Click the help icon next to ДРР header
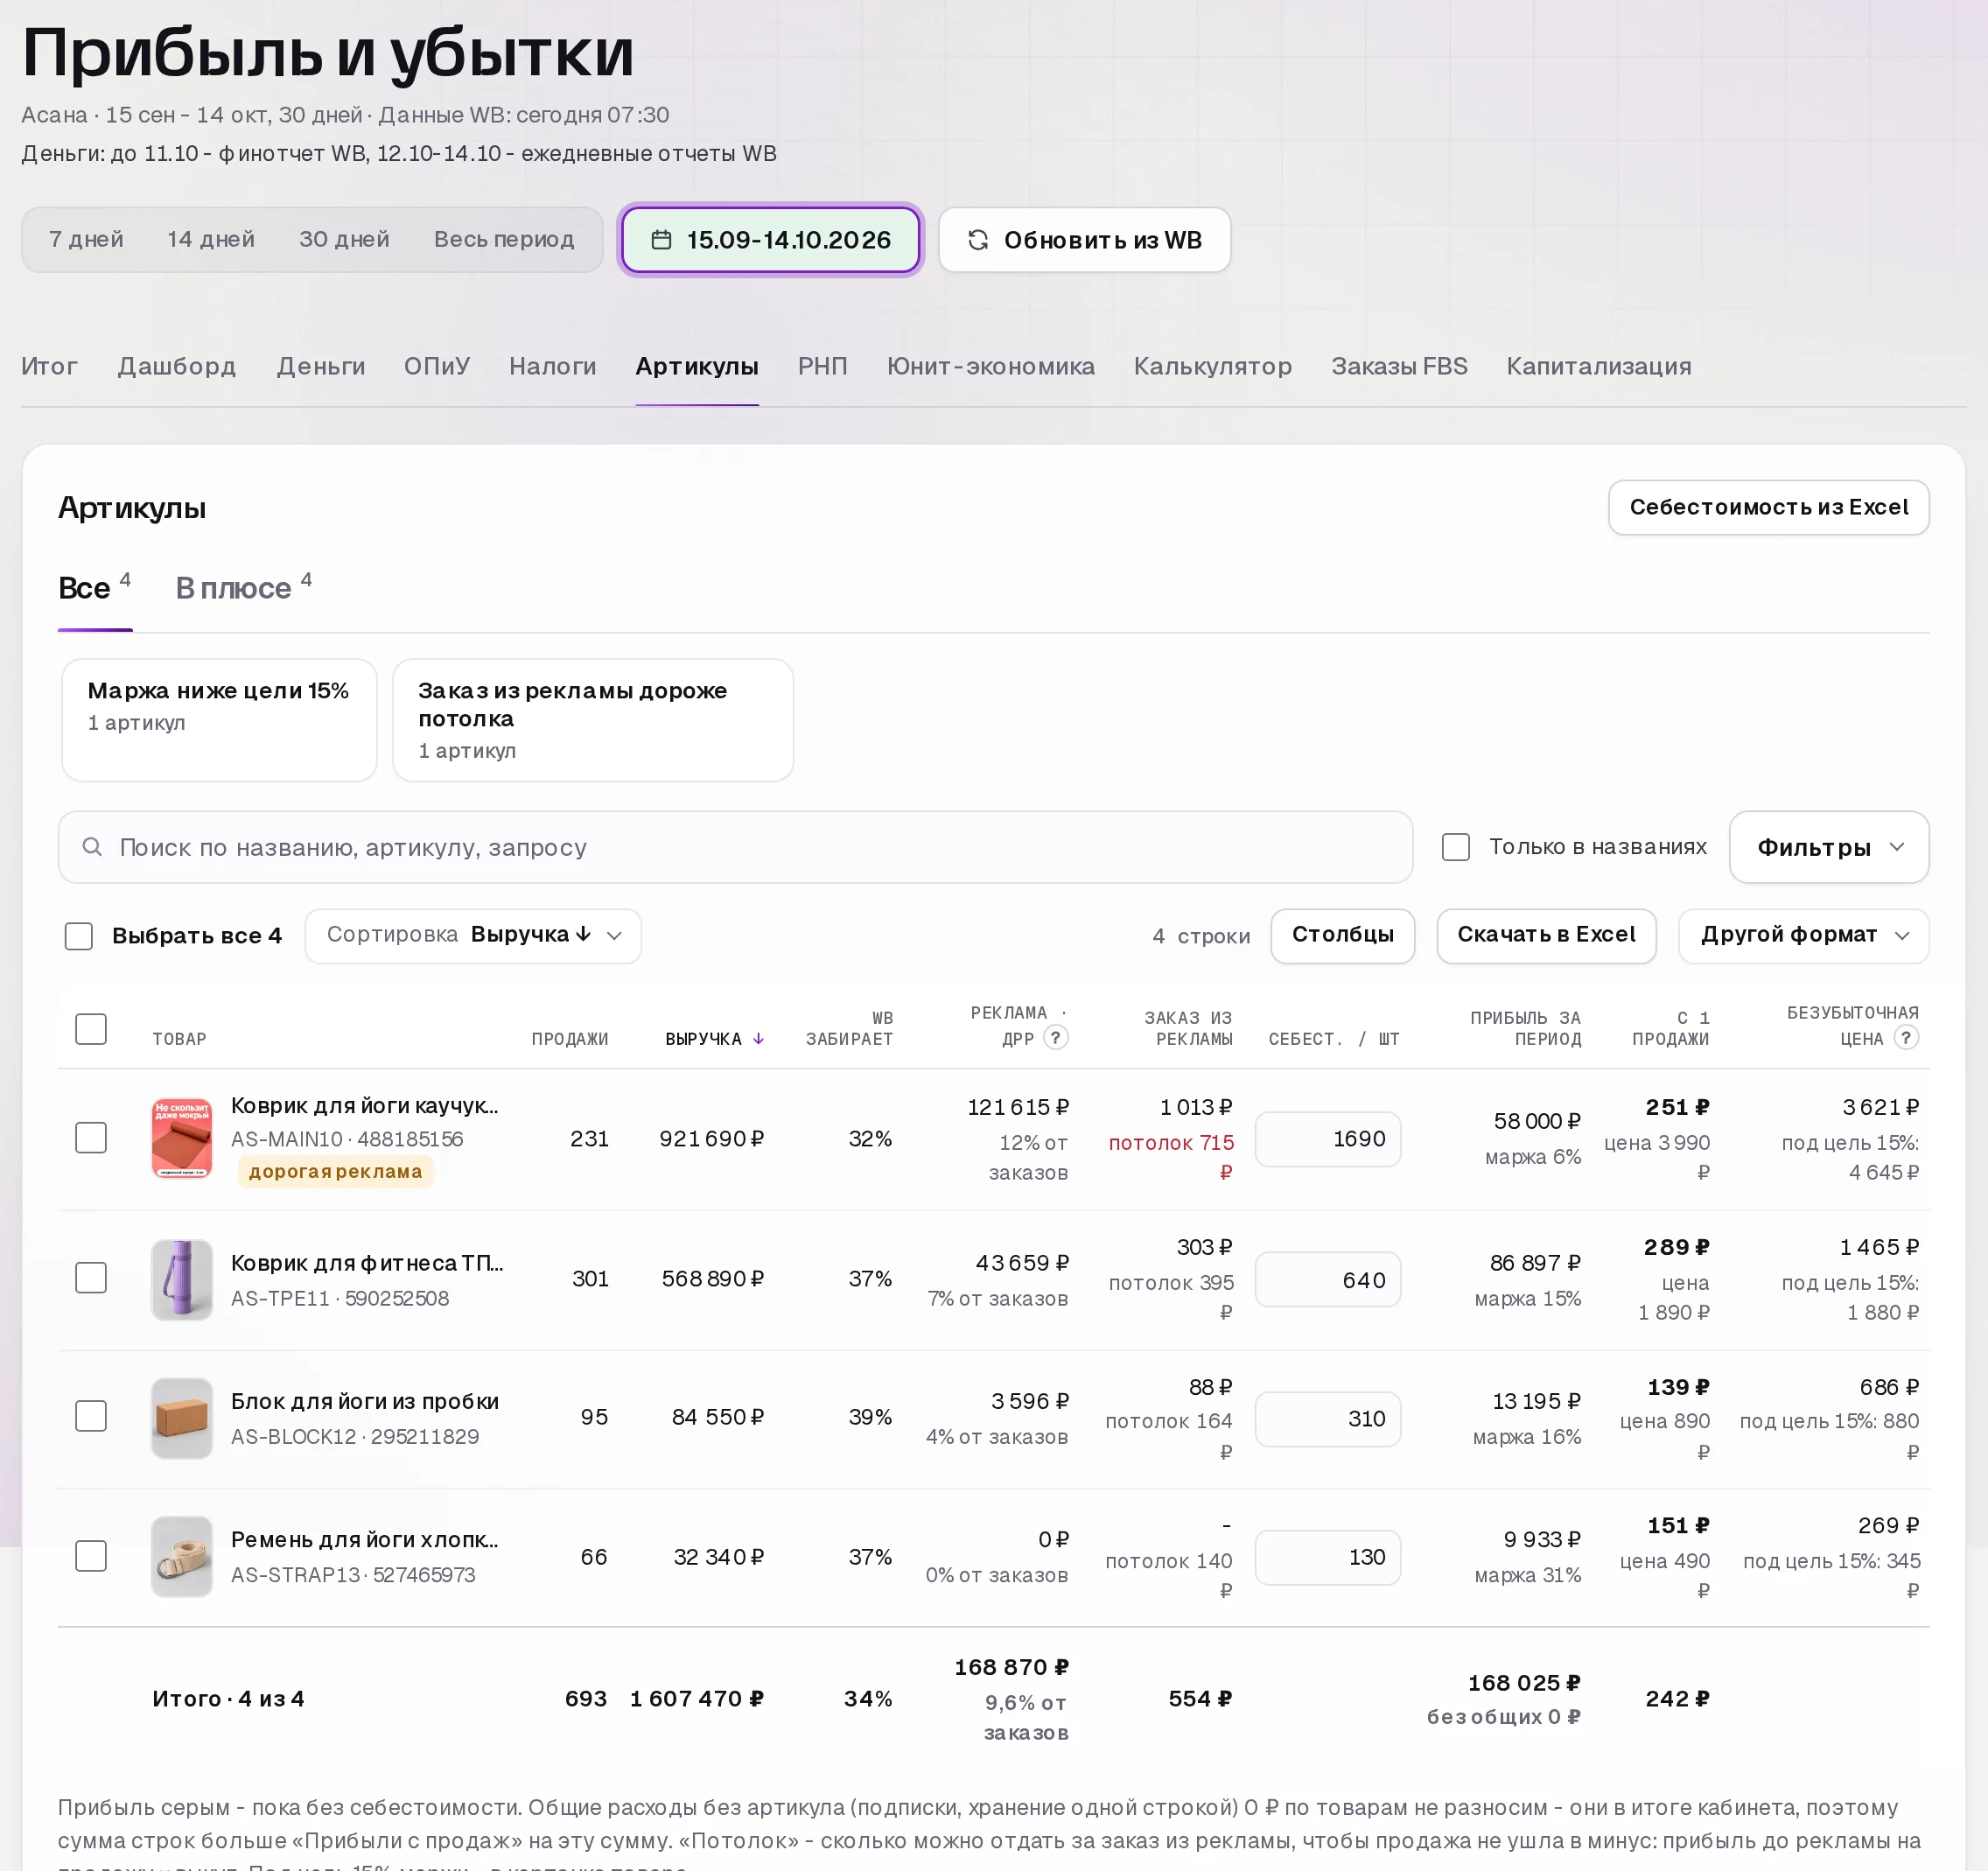 pos(1056,1037)
